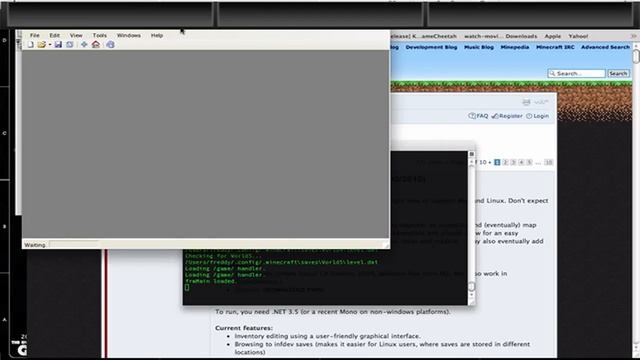Click the browser page vertical scrollbar thumb
Viewport: 640px width, 360px height.
click(636, 56)
